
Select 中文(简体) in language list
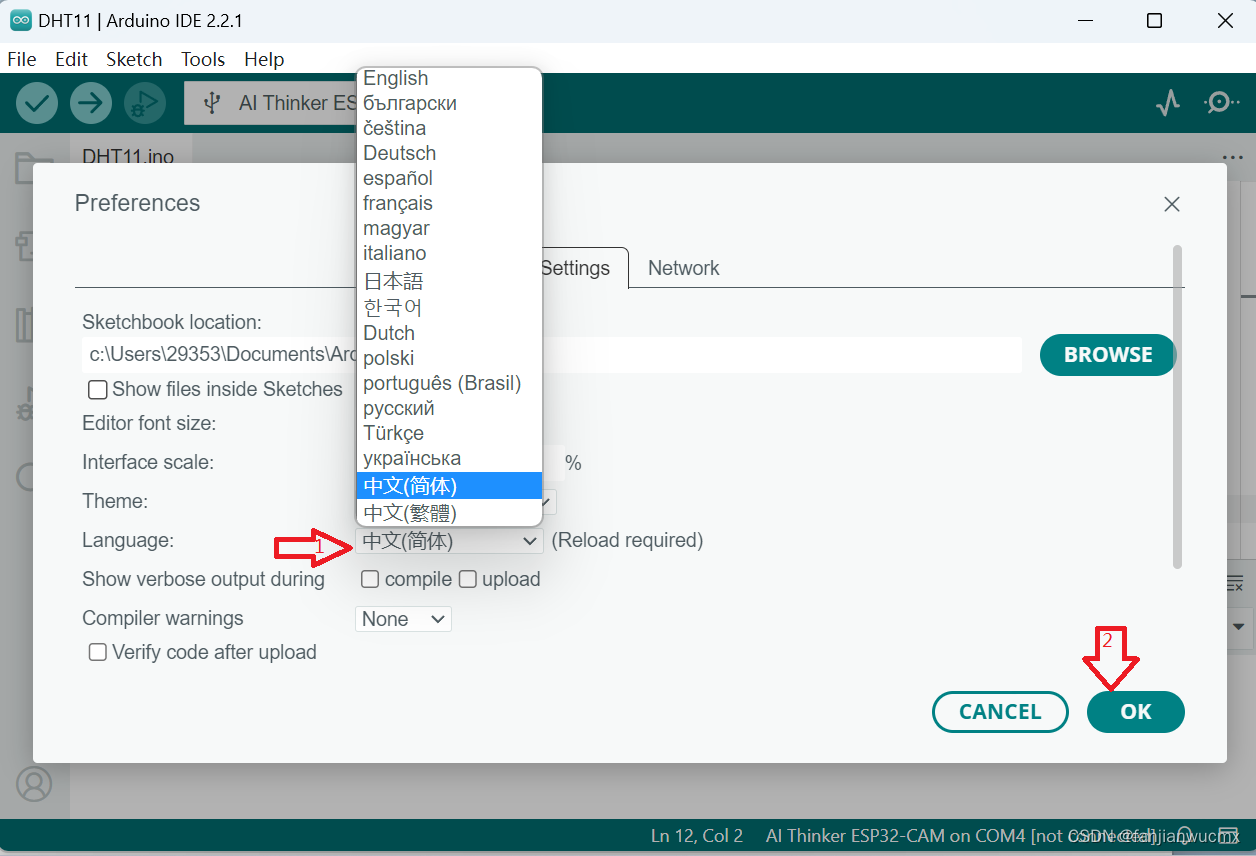point(449,486)
